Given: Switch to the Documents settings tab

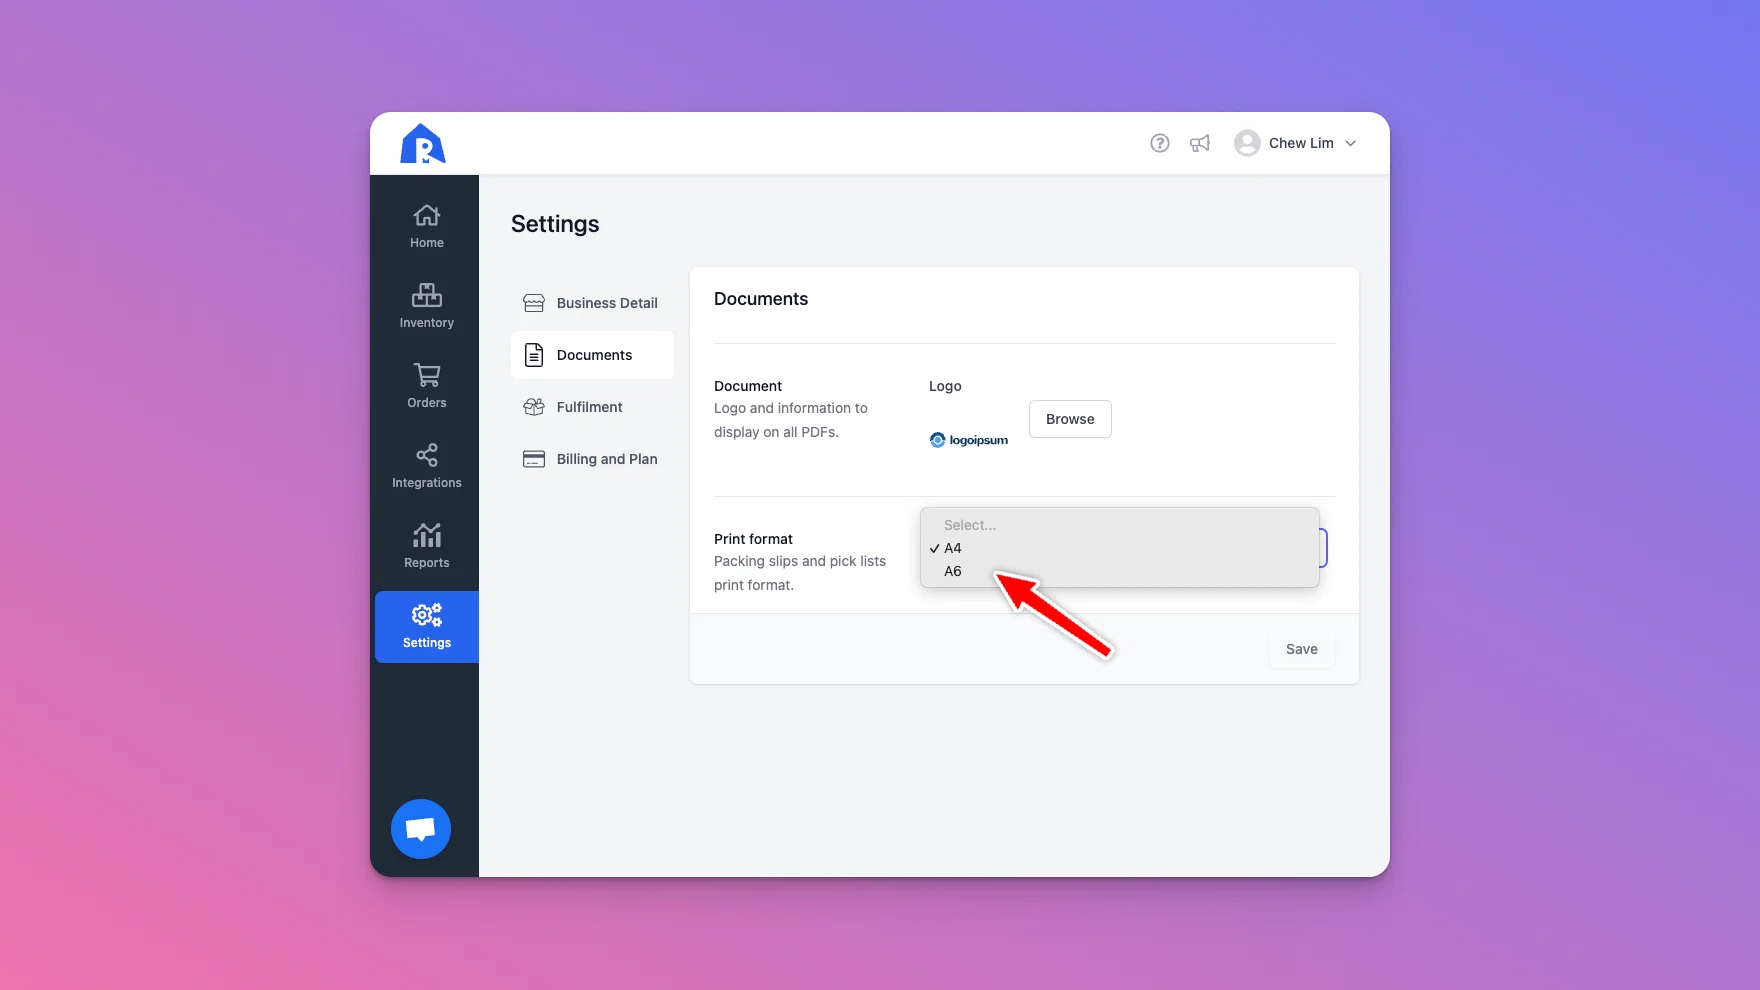Looking at the screenshot, I should pyautogui.click(x=592, y=355).
